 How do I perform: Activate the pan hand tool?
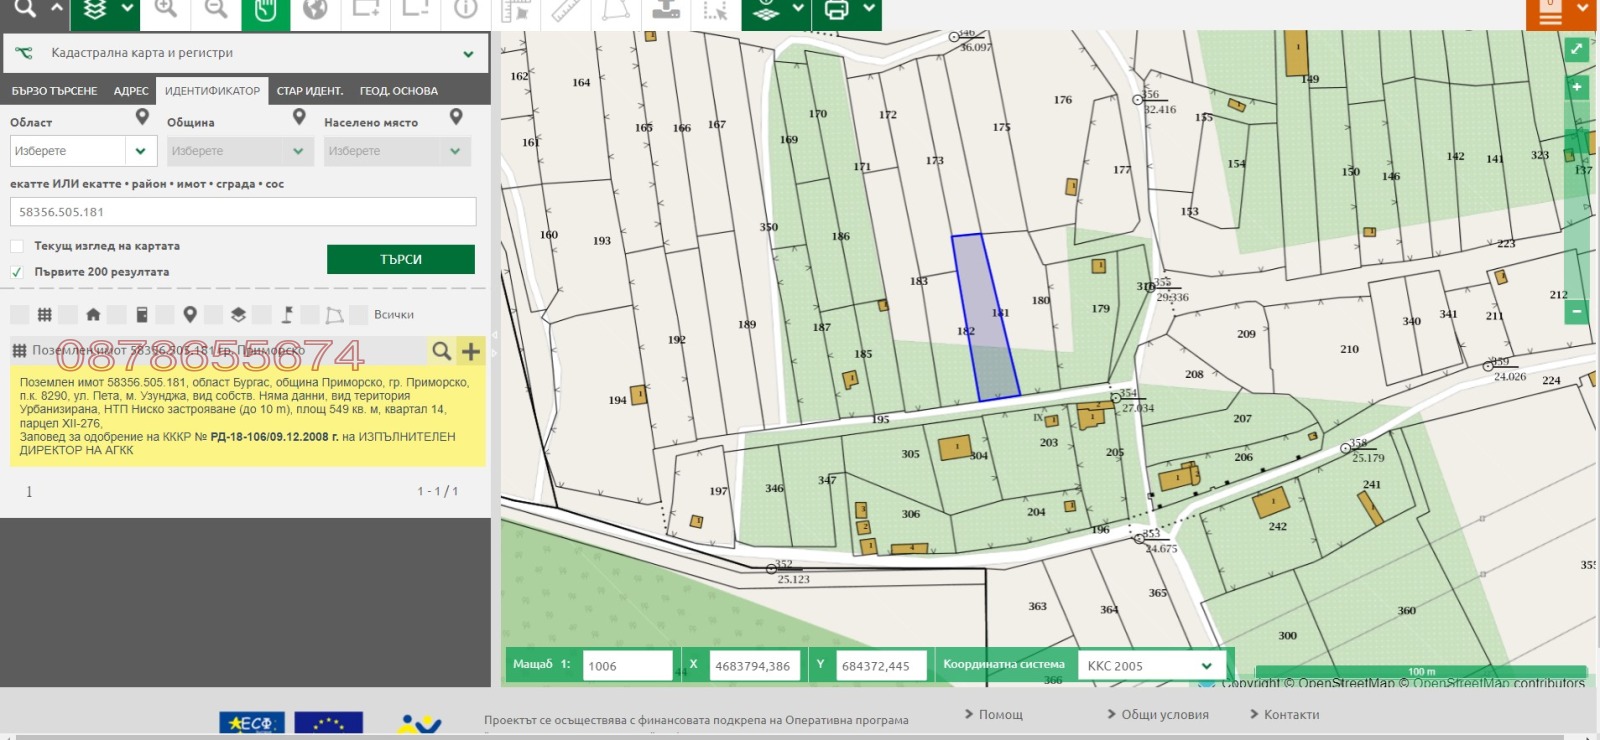pyautogui.click(x=265, y=11)
